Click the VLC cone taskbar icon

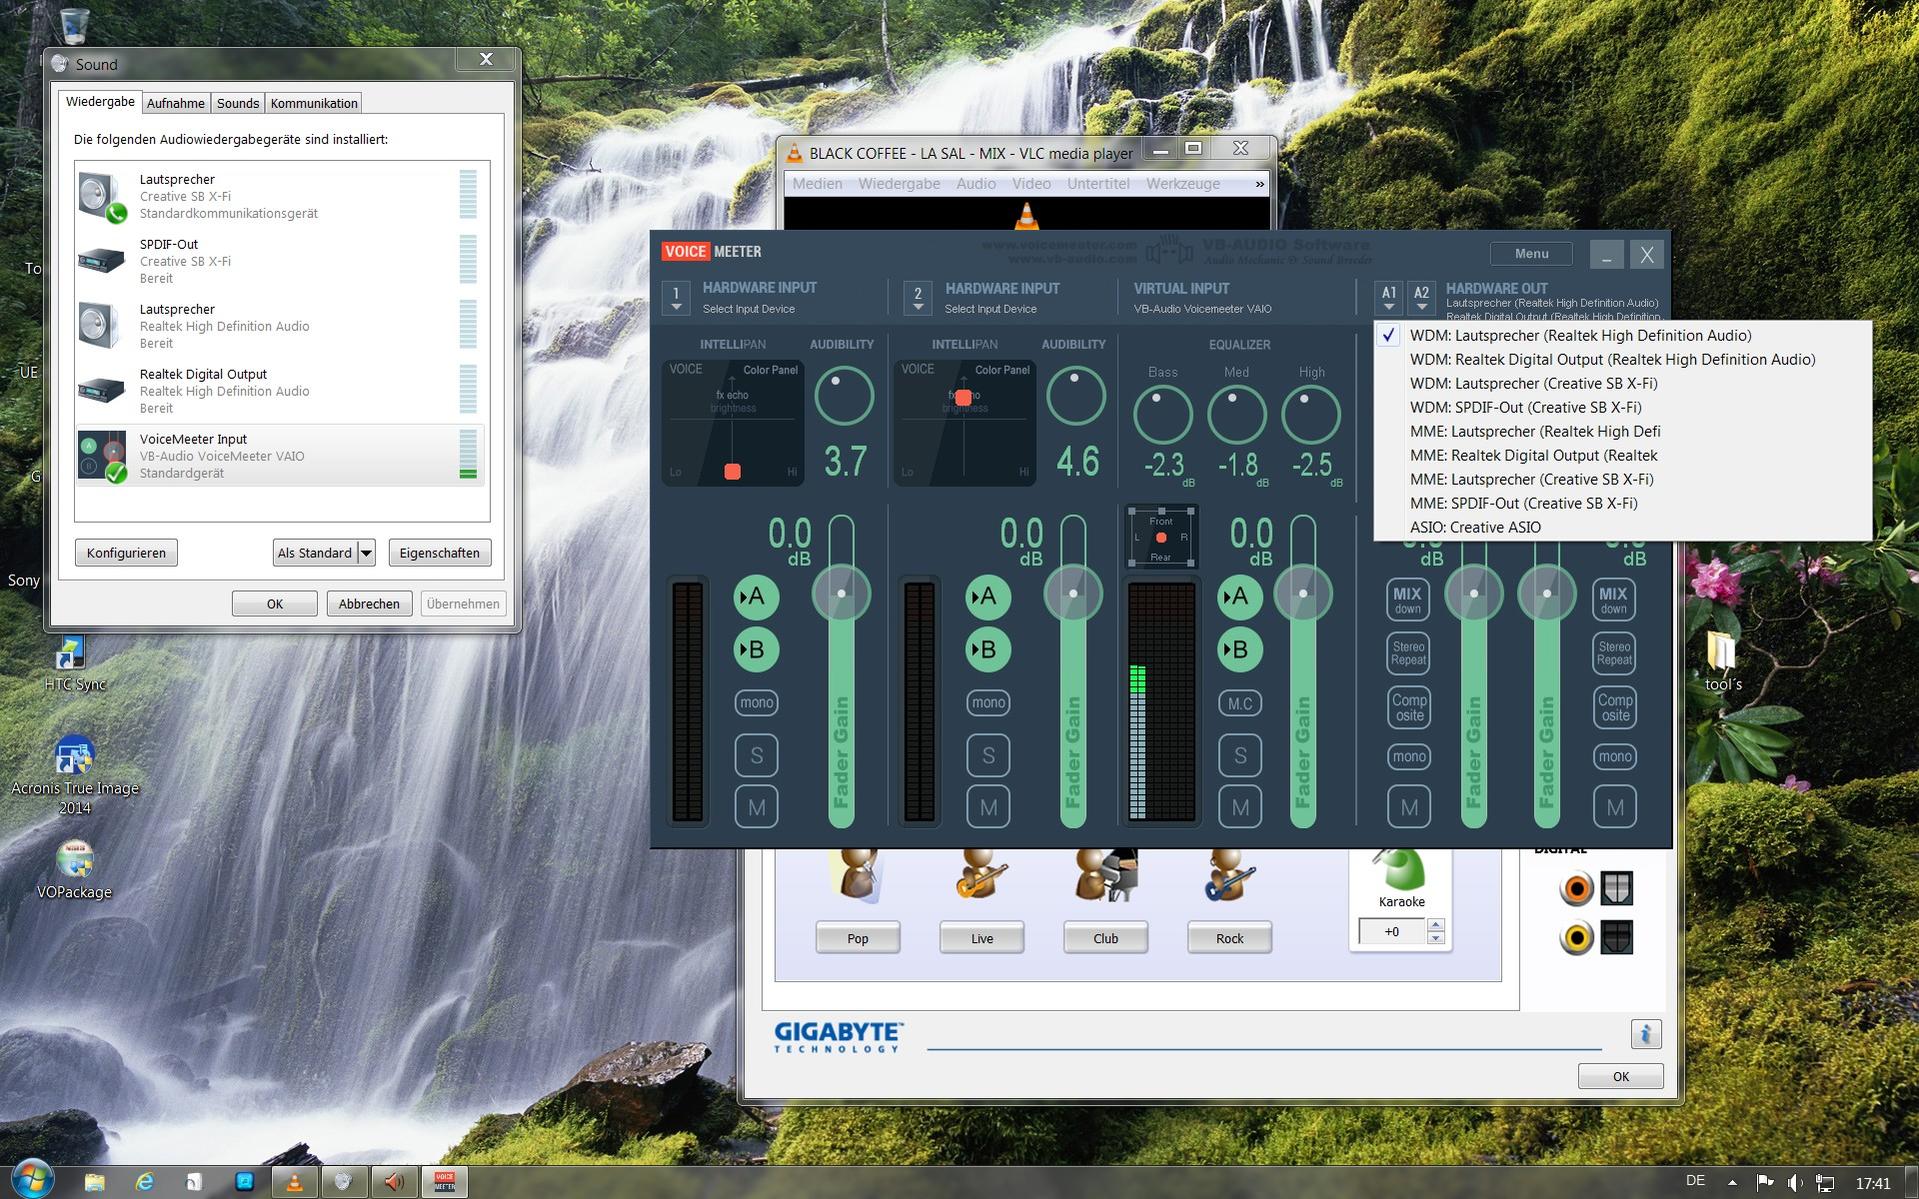click(294, 1182)
